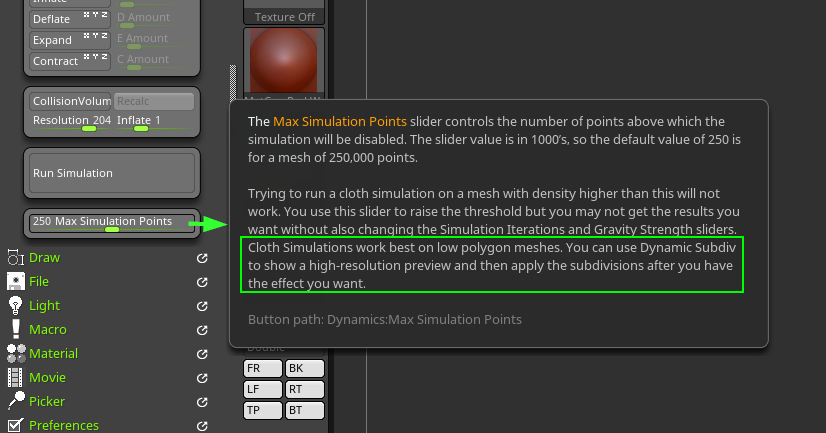Select the RT right view button
Screen dimensions: 826x433
(x=304, y=389)
